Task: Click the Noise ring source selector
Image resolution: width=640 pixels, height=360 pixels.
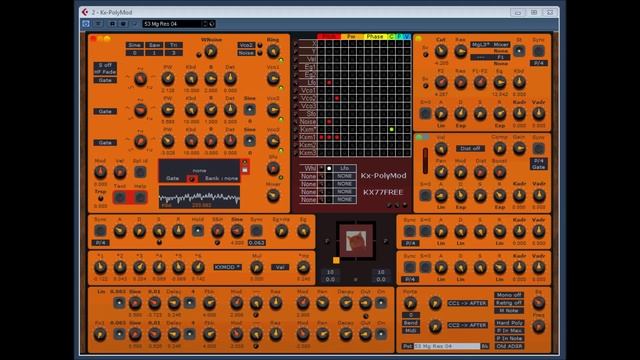Action: (246, 53)
